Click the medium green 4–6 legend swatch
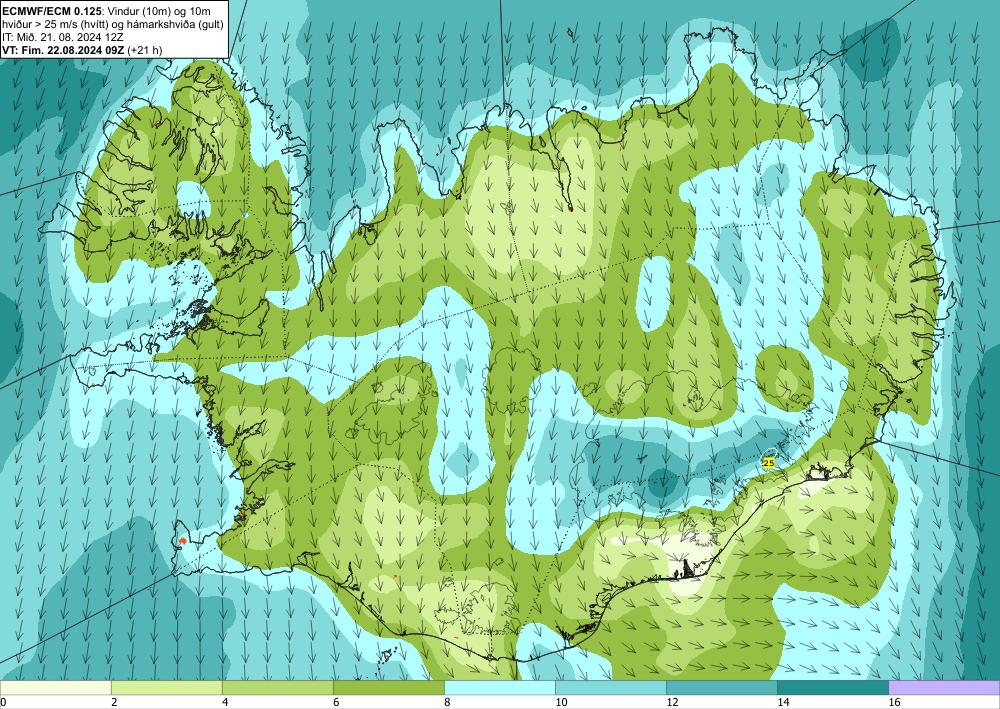Viewport: 1000px width, 709px height. (x=277, y=688)
